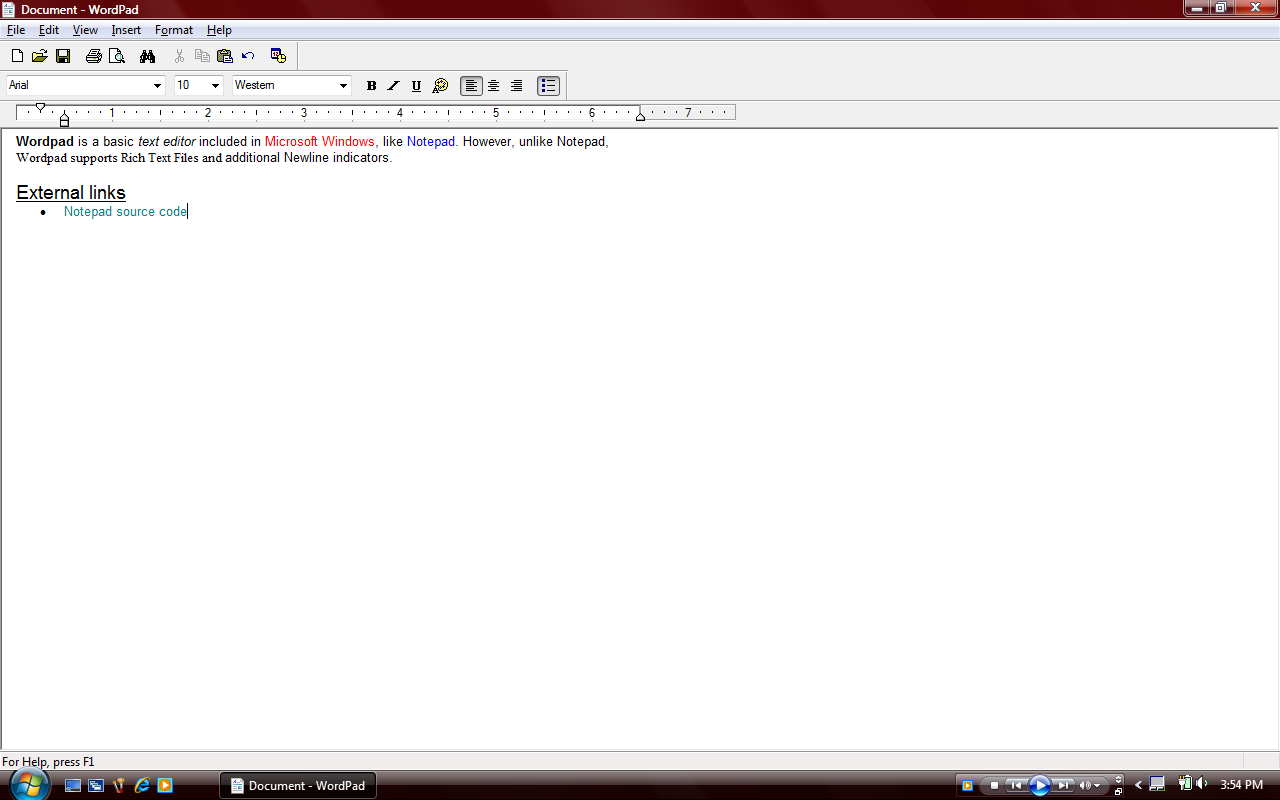This screenshot has width=1280, height=800.
Task: Click the Document - WordPad taskbar button
Action: click(x=298, y=786)
